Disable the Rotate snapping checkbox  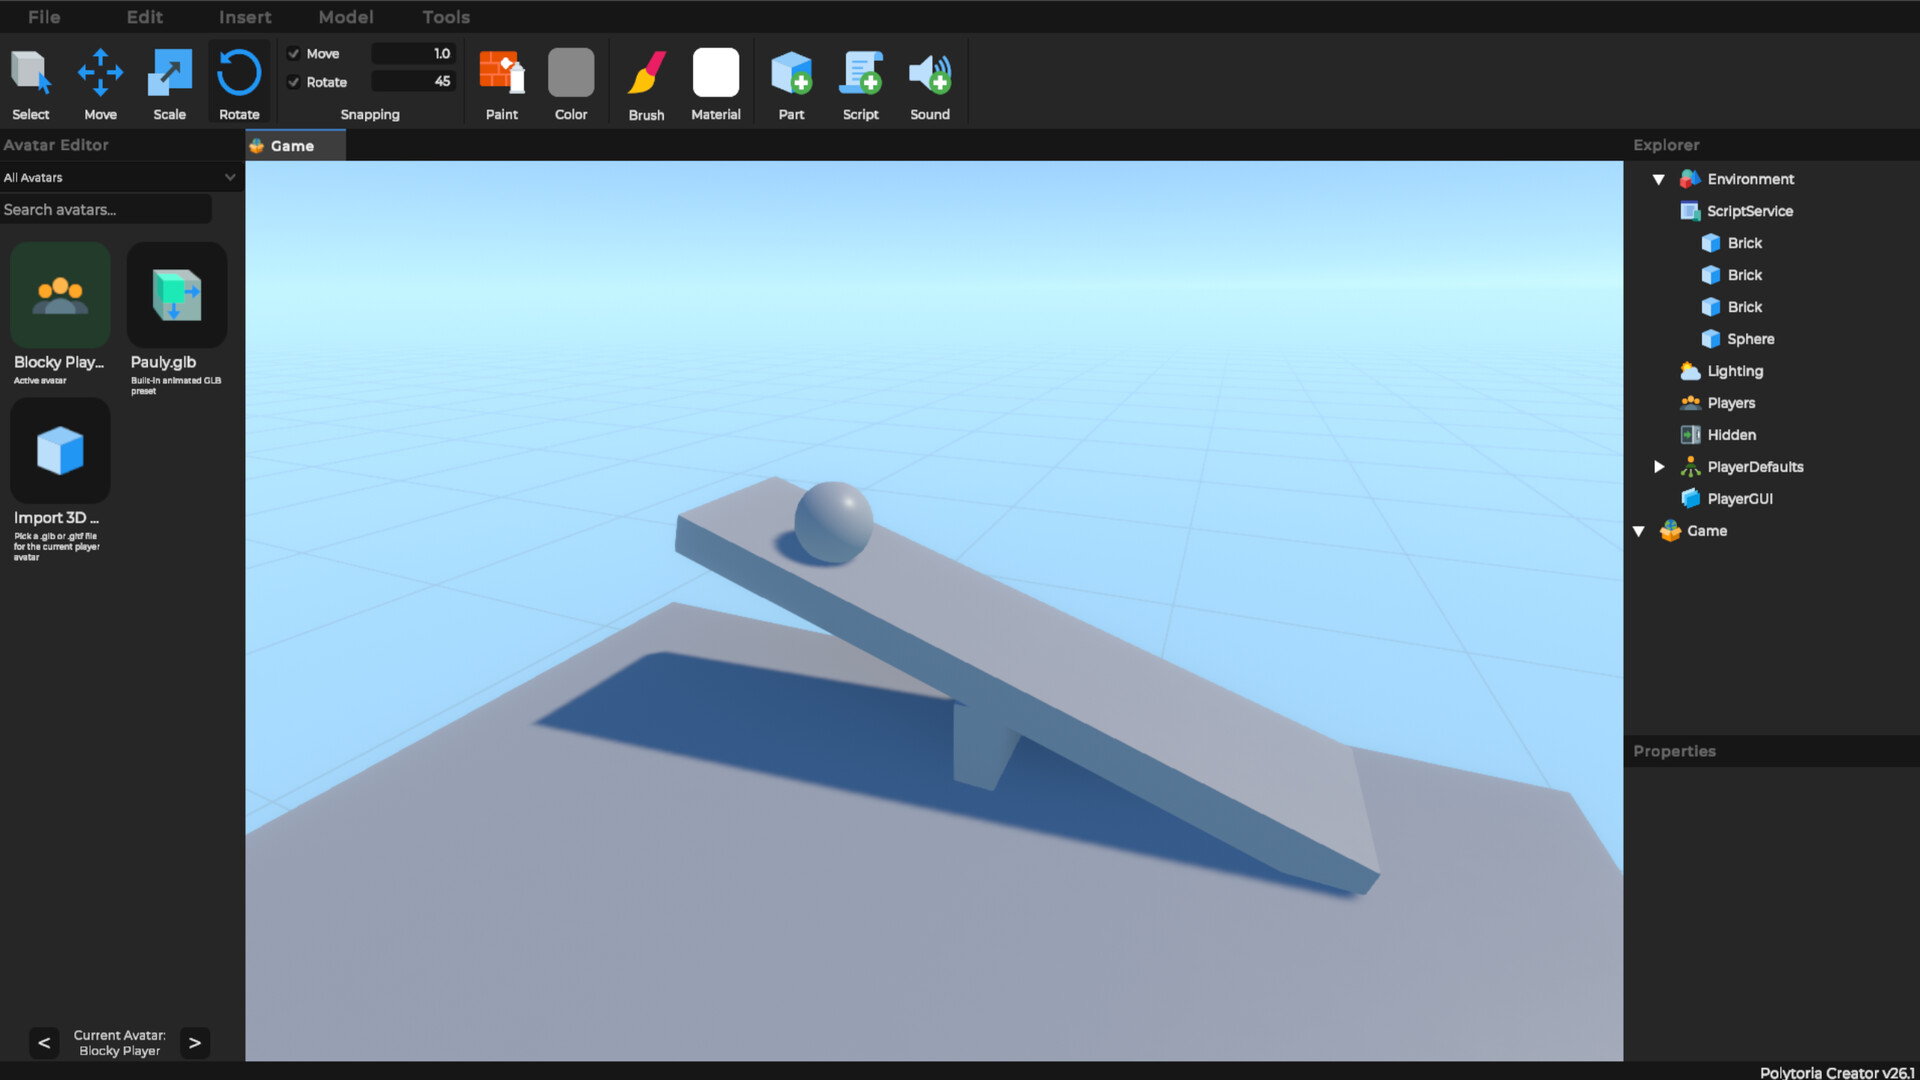coord(294,82)
